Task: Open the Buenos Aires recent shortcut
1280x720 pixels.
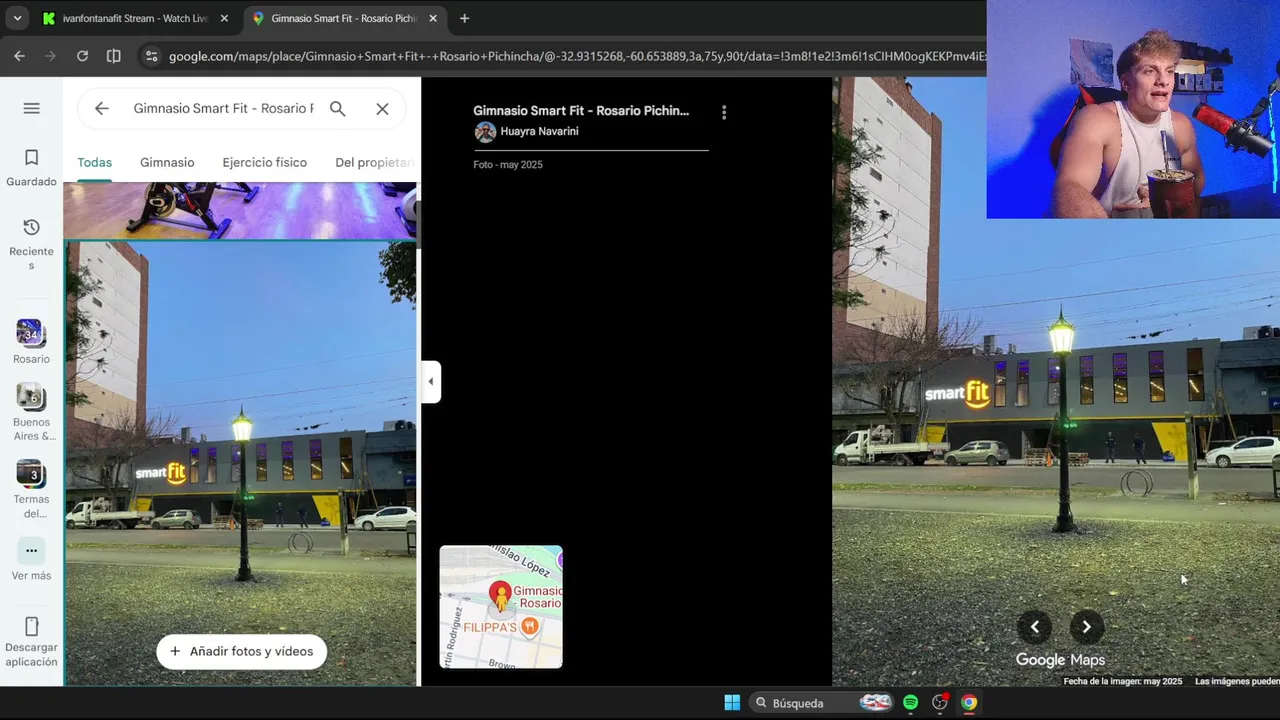Action: 31,412
